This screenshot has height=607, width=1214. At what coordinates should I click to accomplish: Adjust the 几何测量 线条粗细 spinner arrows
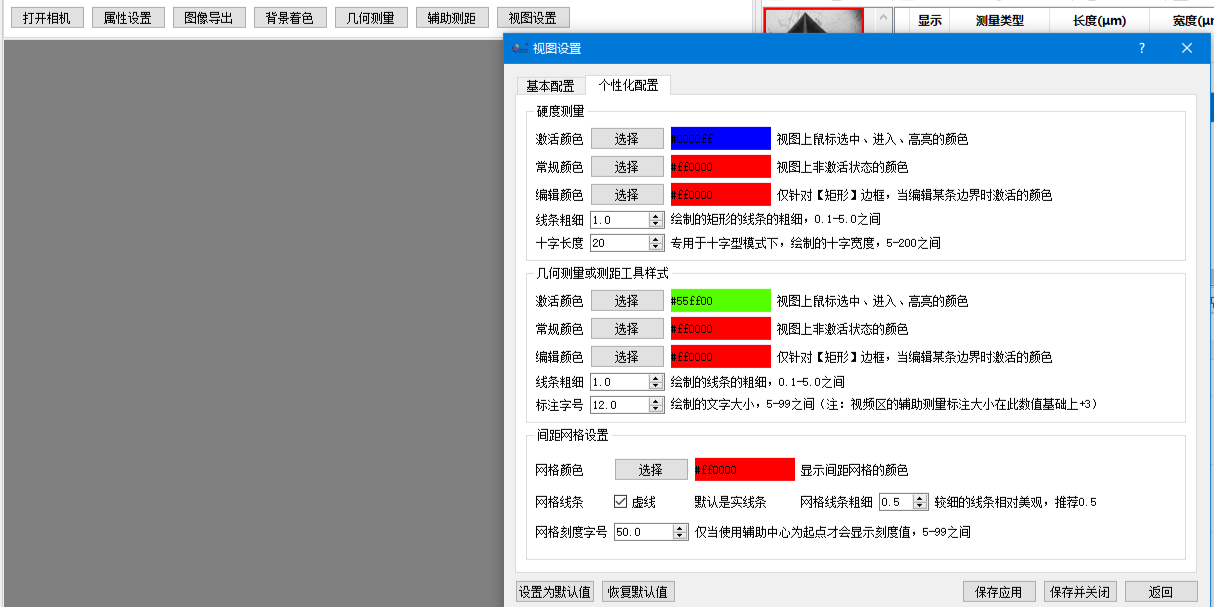(657, 382)
